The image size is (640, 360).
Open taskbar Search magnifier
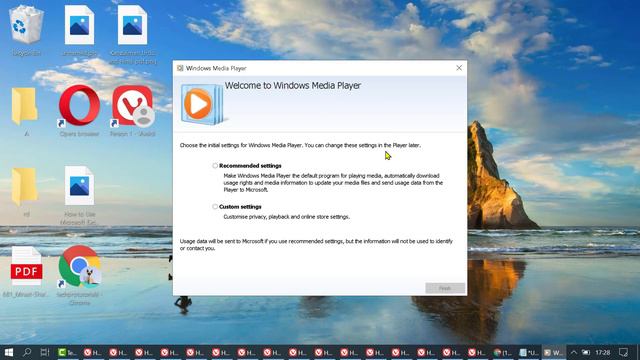pyautogui.click(x=27, y=352)
